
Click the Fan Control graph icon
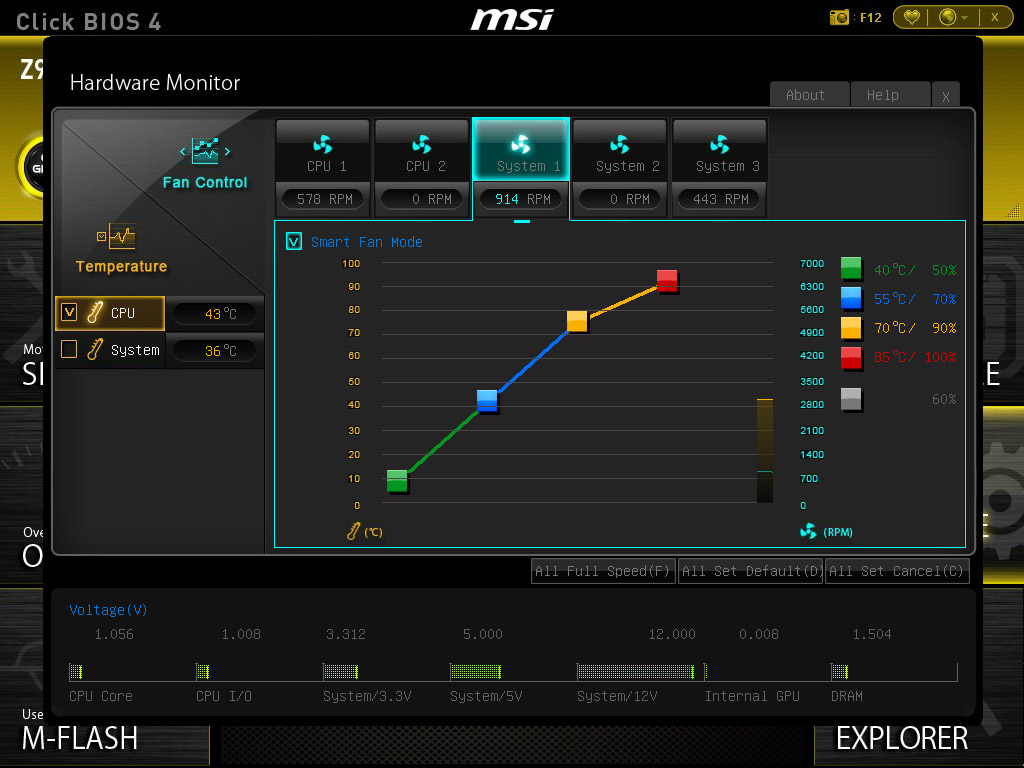coord(205,151)
